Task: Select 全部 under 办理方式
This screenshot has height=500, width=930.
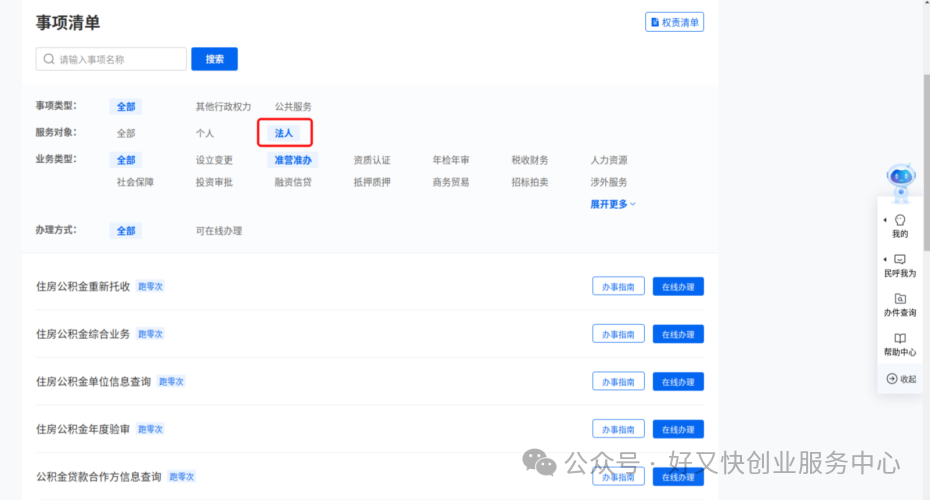Action: tap(126, 231)
